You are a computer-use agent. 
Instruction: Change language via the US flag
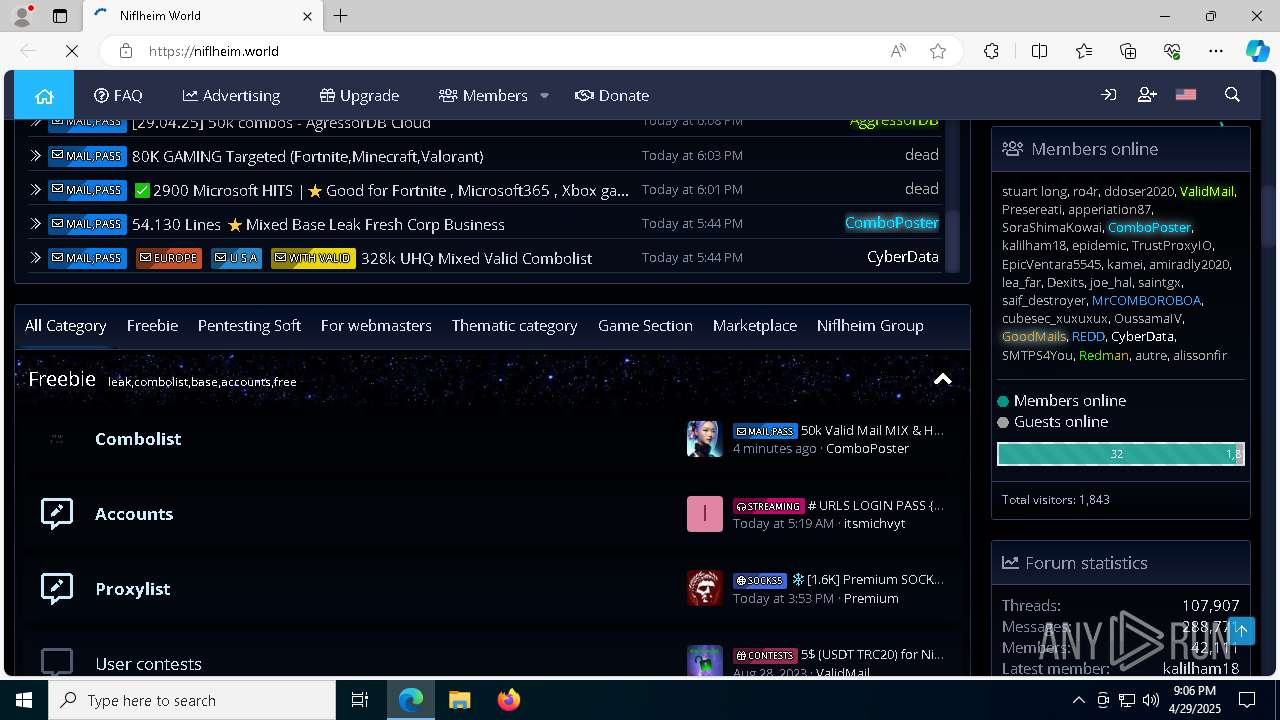click(x=1186, y=95)
